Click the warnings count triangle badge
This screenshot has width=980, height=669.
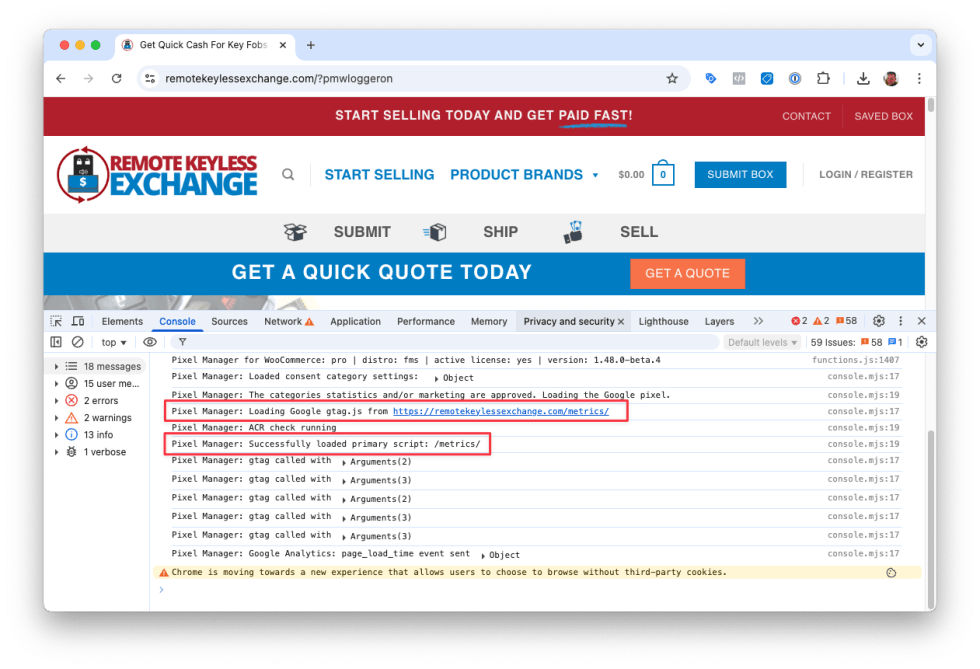point(821,321)
